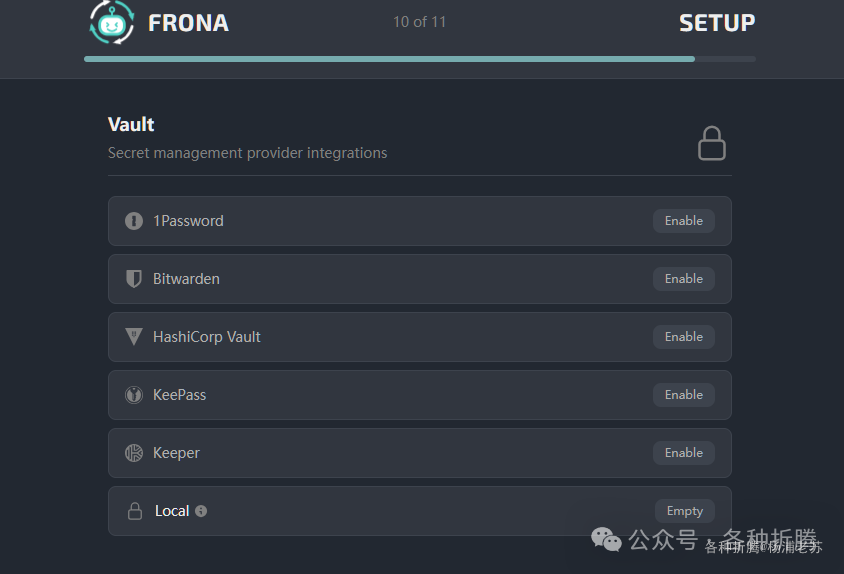Click the Frona robot logo icon

coord(111,22)
